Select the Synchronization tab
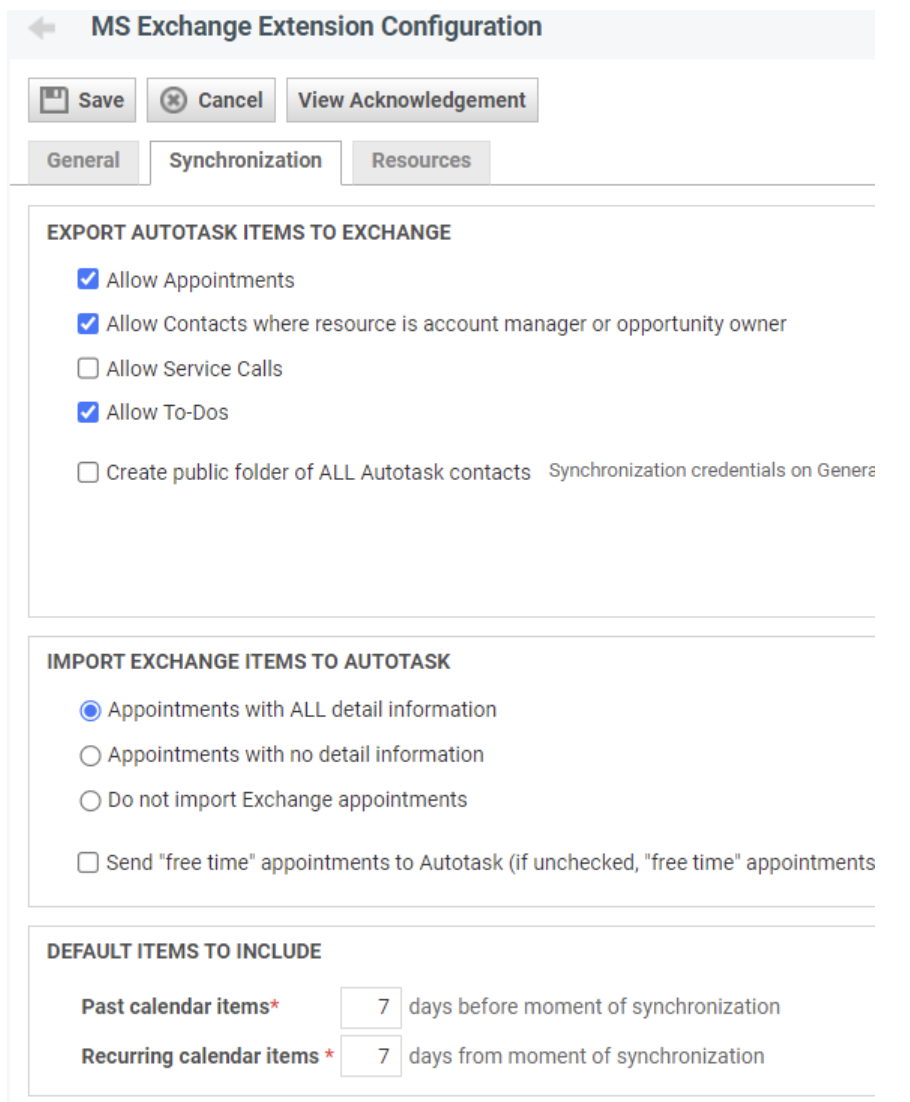The width and height of the screenshot is (910, 1102). 245,161
